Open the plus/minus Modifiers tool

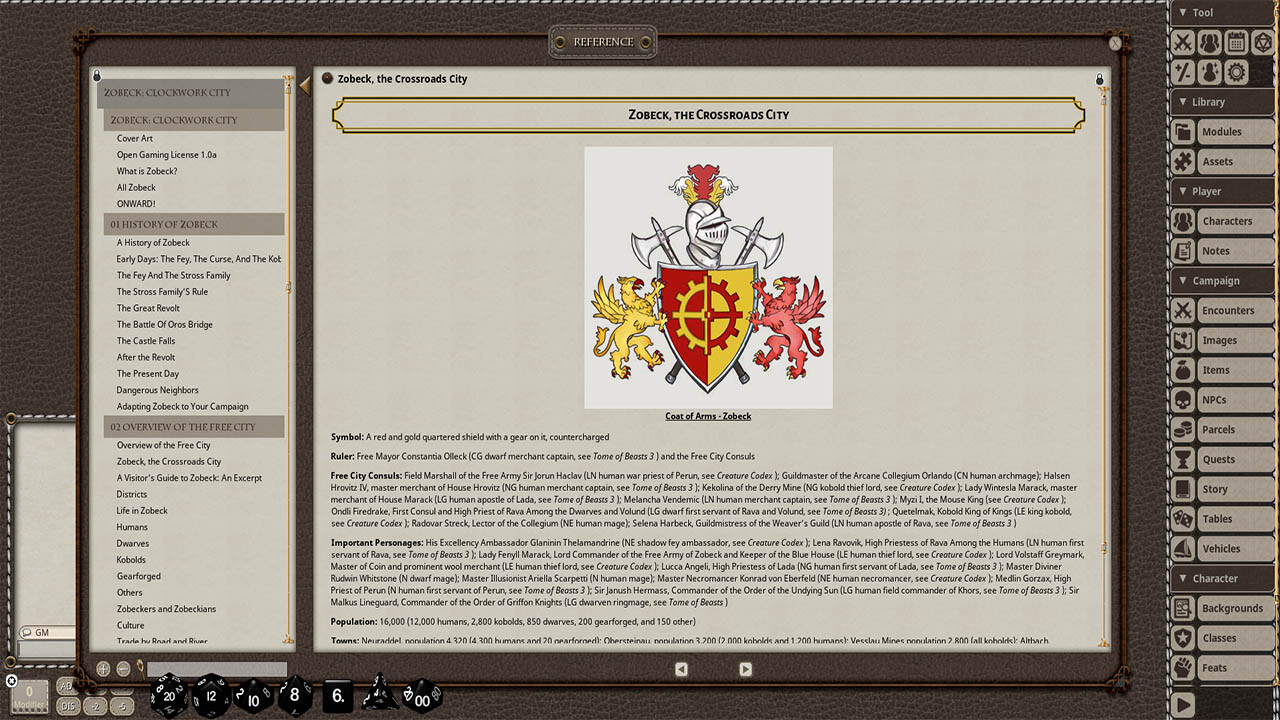click(1184, 71)
